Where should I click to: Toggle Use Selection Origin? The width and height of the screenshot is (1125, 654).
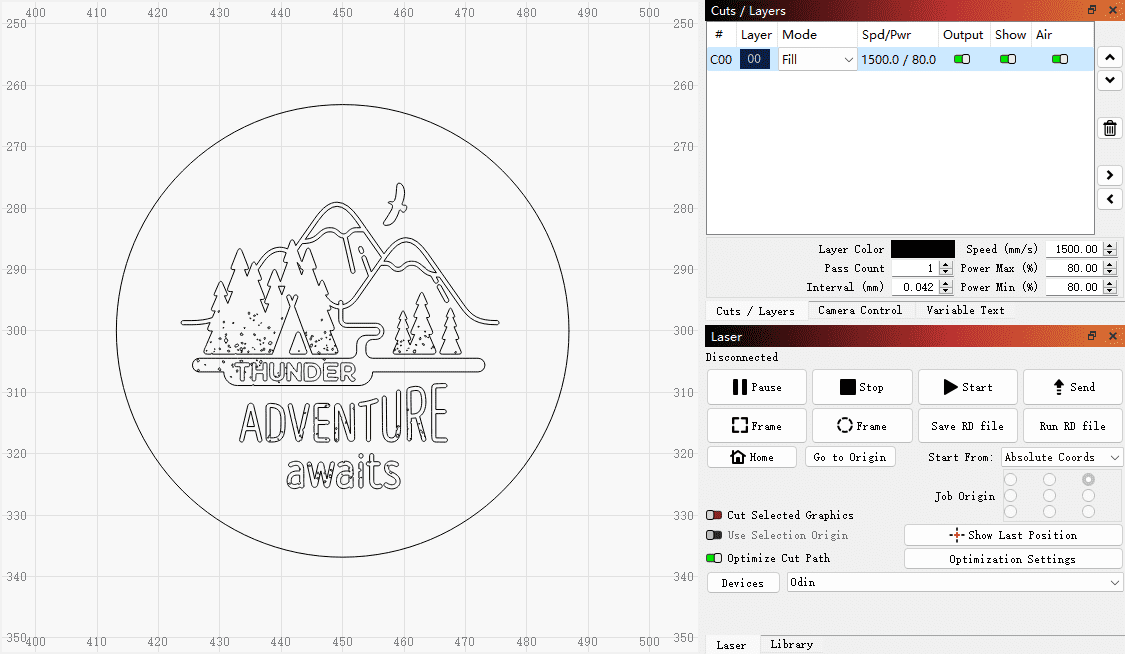714,535
